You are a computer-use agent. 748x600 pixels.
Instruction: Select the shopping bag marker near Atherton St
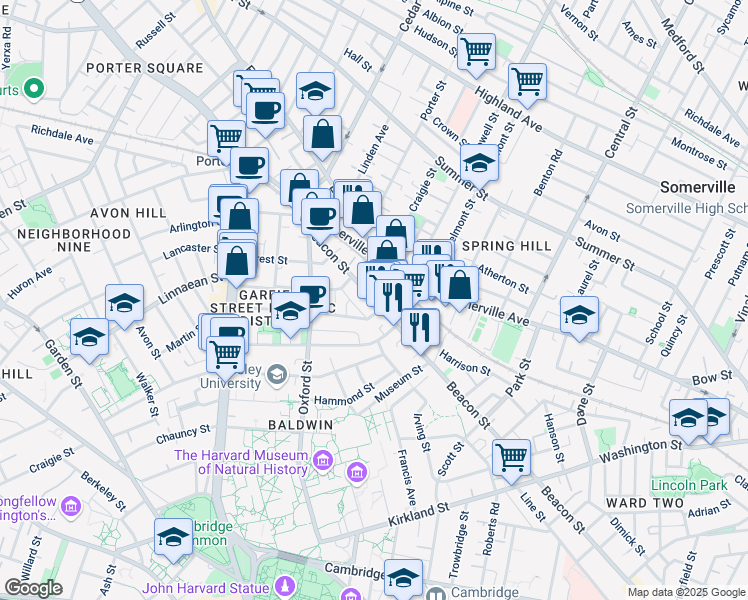(x=459, y=286)
